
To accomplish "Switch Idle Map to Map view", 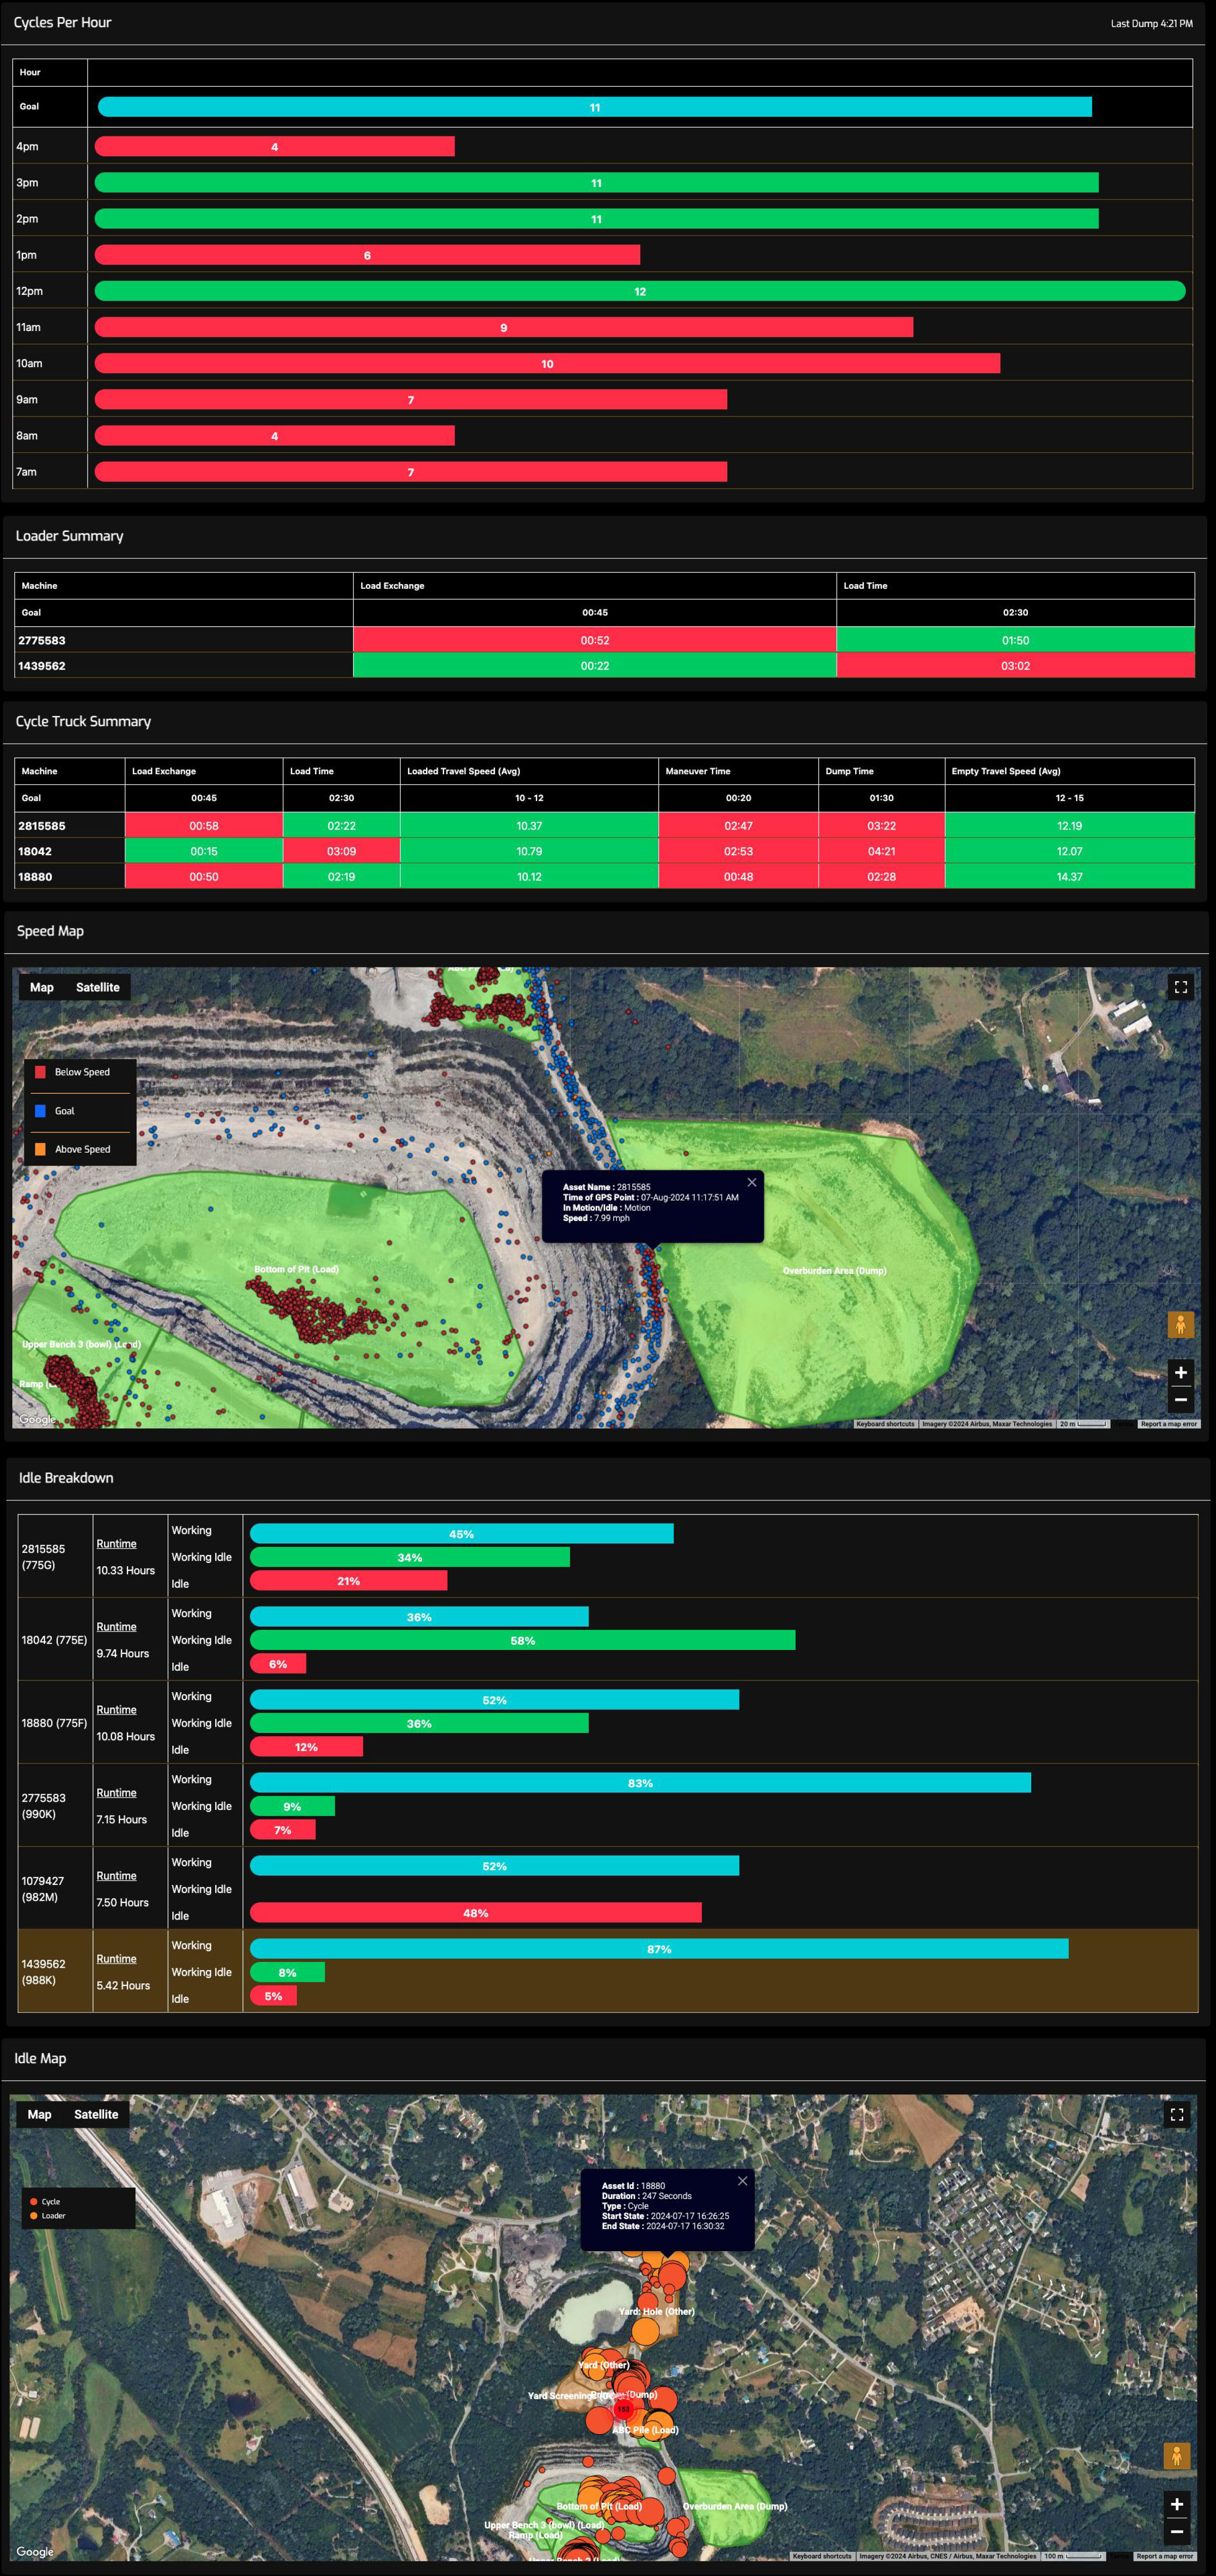I will click(x=40, y=2114).
